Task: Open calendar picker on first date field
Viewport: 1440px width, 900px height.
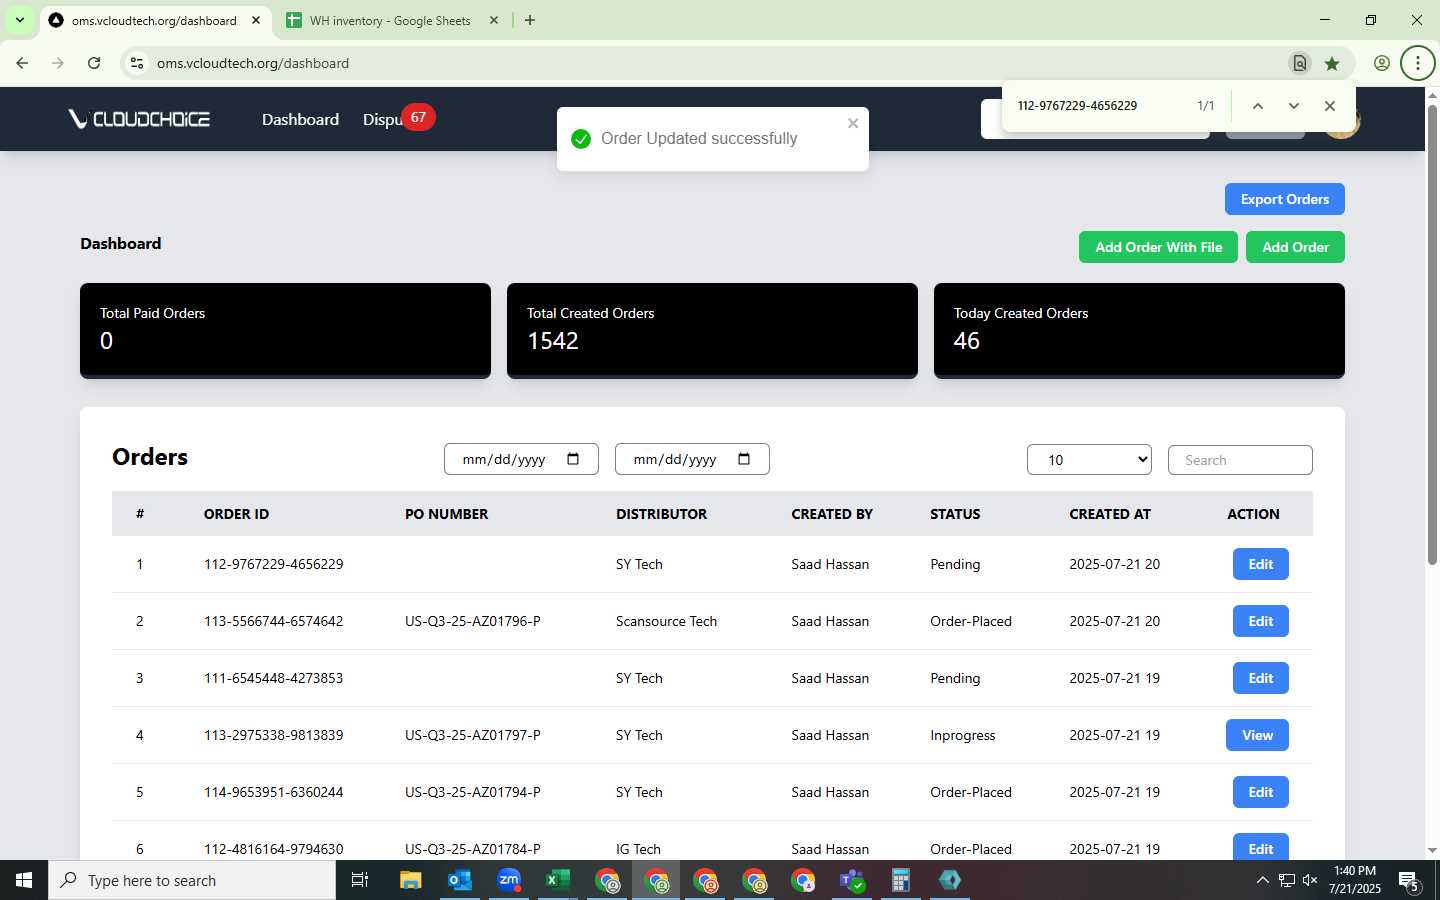Action: (573, 459)
